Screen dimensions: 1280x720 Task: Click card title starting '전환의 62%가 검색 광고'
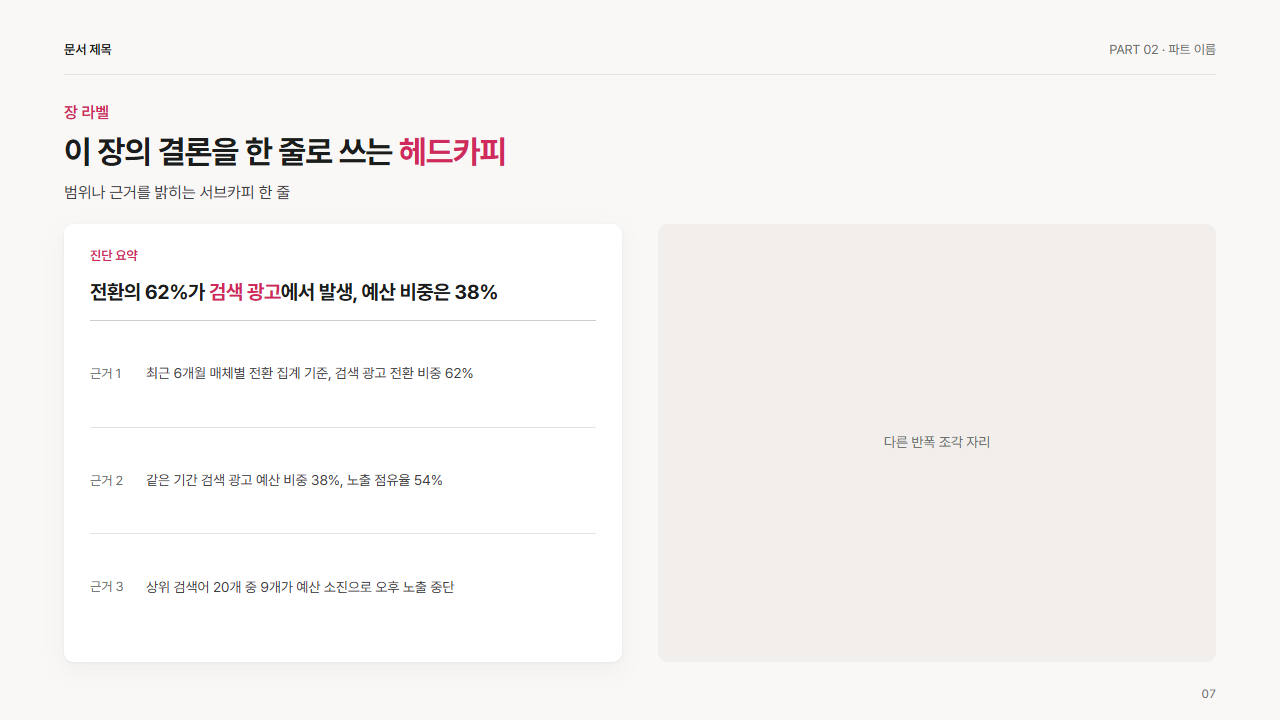coord(294,292)
